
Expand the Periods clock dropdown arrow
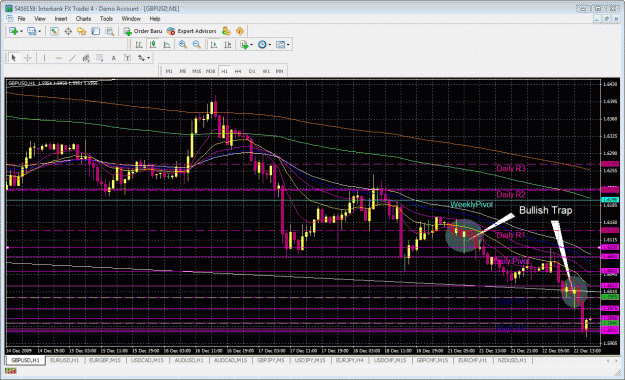(x=270, y=45)
